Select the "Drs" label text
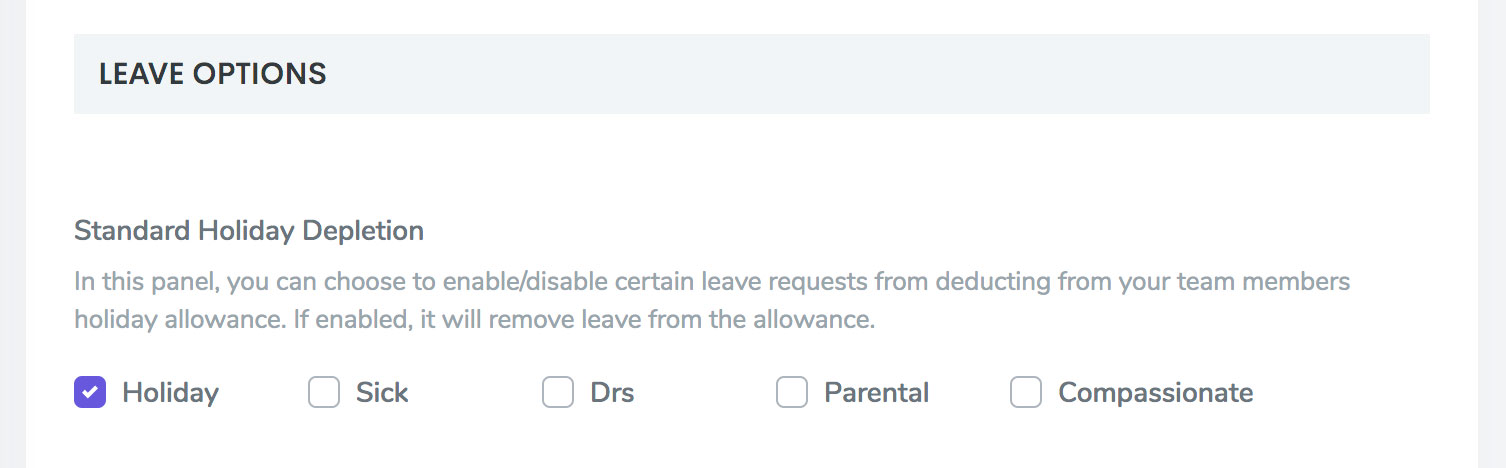The width and height of the screenshot is (1506, 468). pyautogui.click(x=612, y=393)
